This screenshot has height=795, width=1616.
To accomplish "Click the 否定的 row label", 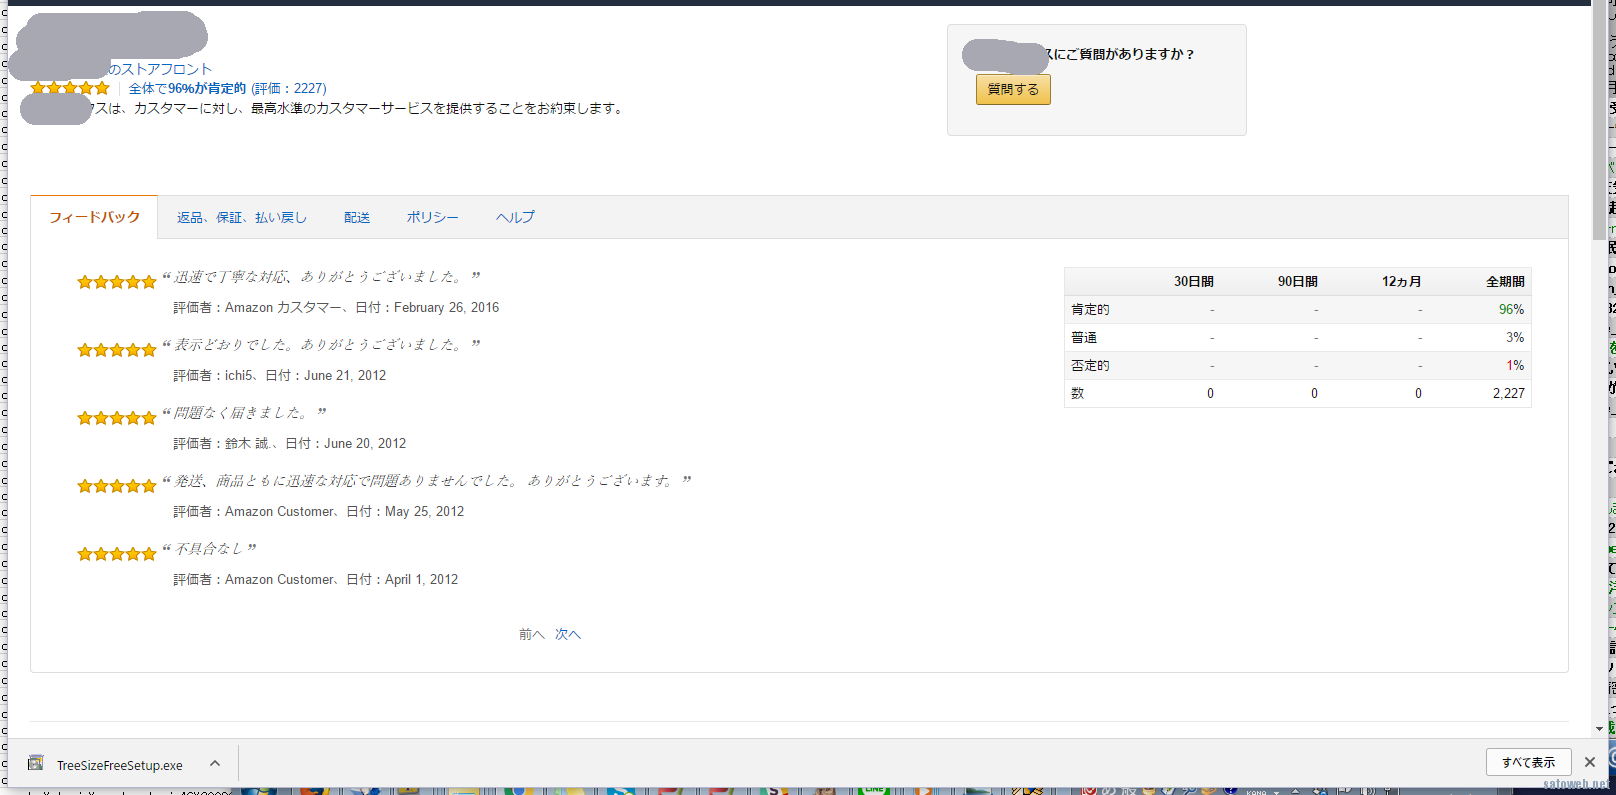I will pos(1090,365).
